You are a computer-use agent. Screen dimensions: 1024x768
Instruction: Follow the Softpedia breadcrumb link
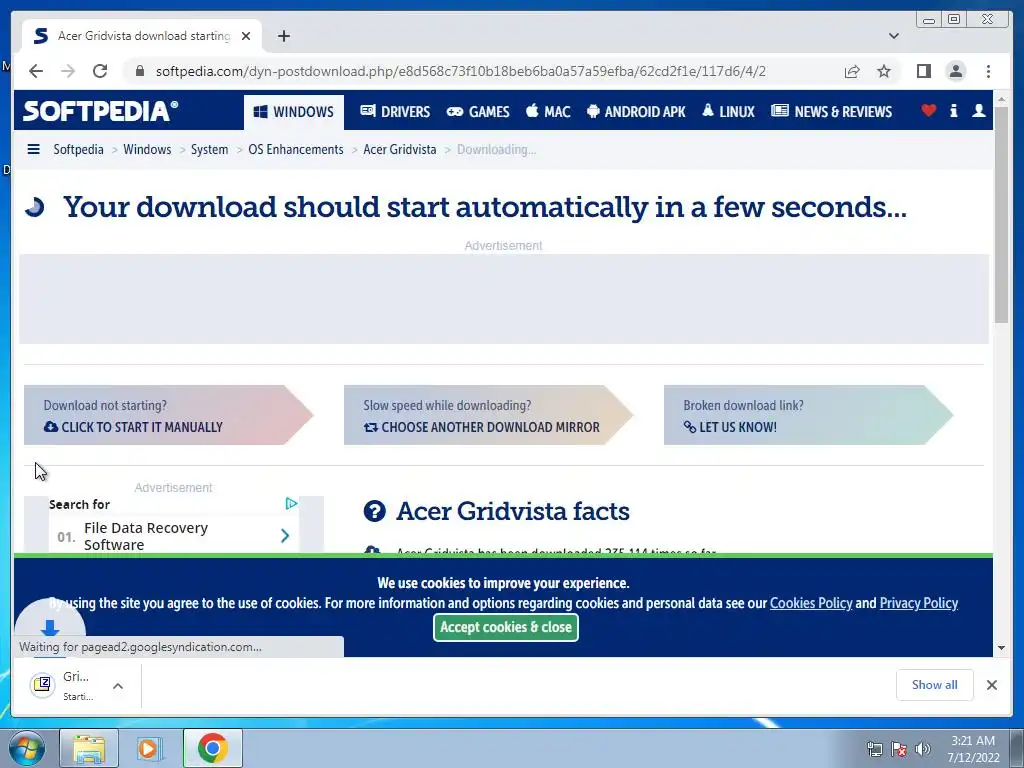click(78, 150)
